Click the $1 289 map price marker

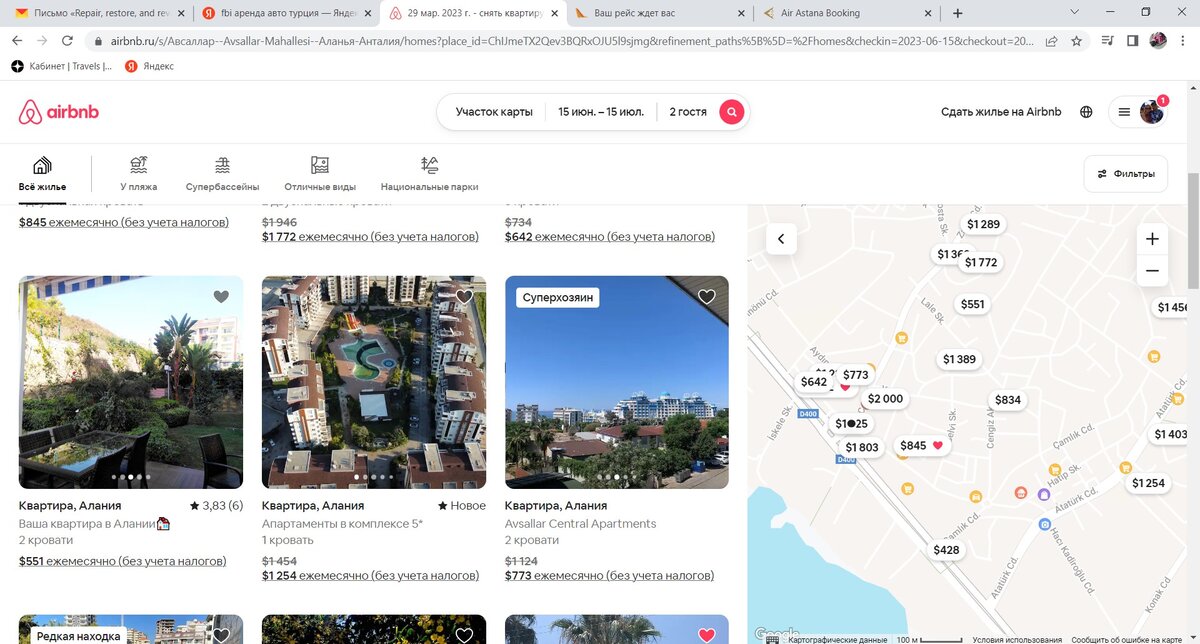pos(983,224)
